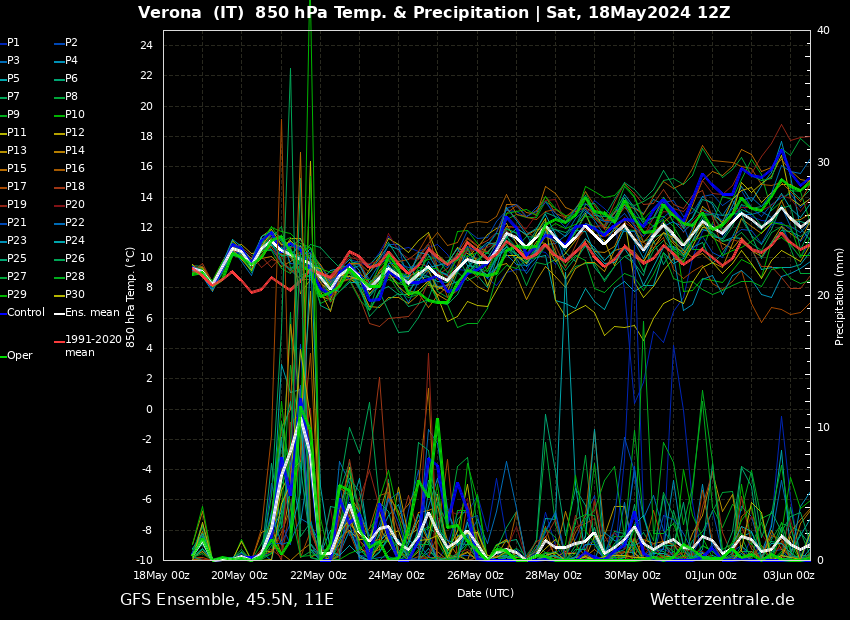Click legend item P24
850x620 pixels.
(69, 240)
